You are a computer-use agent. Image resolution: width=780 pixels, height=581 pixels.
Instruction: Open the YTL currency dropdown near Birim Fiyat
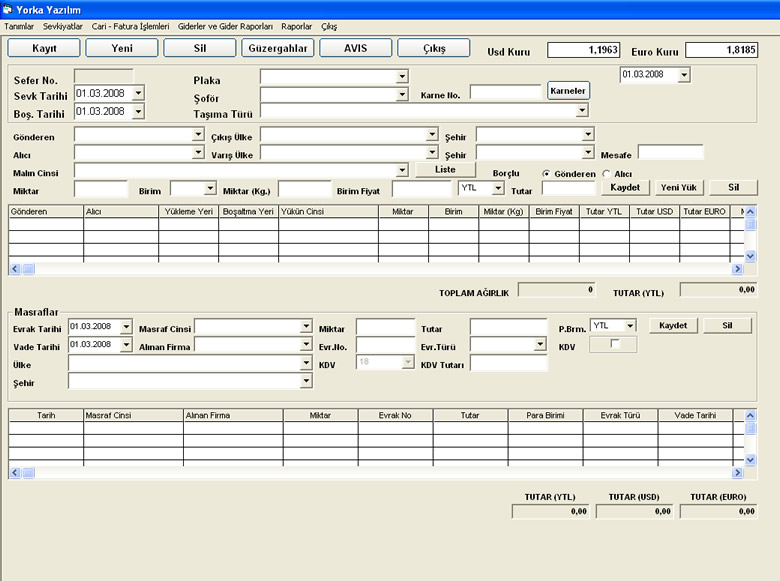click(x=498, y=188)
